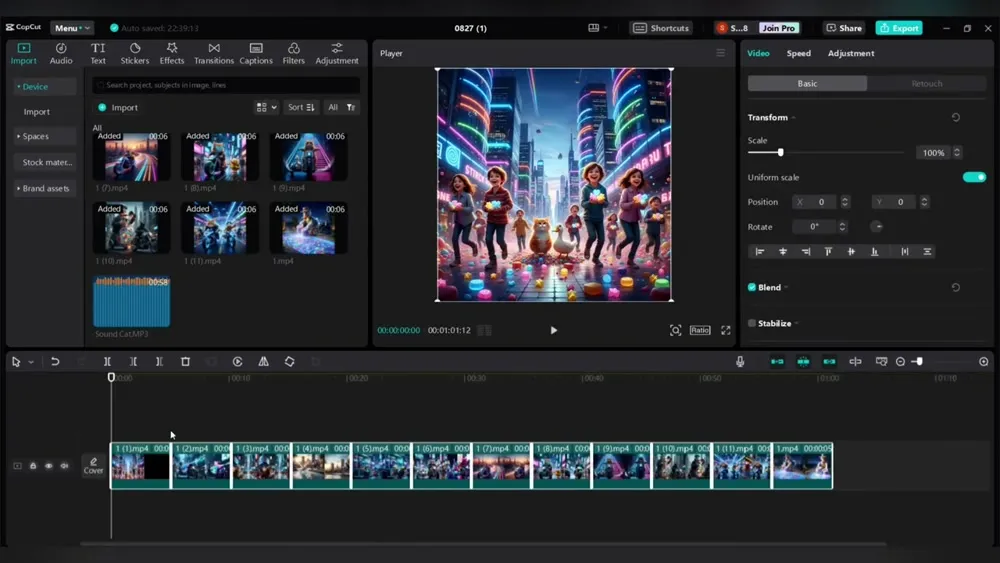Click the Delete trash icon in timeline toolbar
The width and height of the screenshot is (1000, 563).
[185, 362]
